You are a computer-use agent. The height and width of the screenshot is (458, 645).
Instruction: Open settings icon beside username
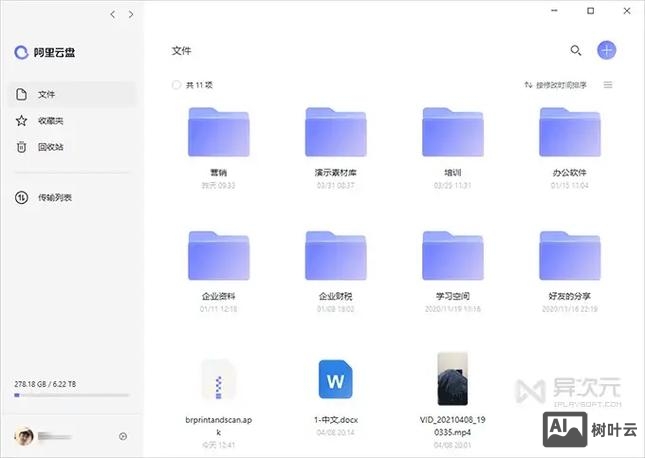pyautogui.click(x=123, y=436)
